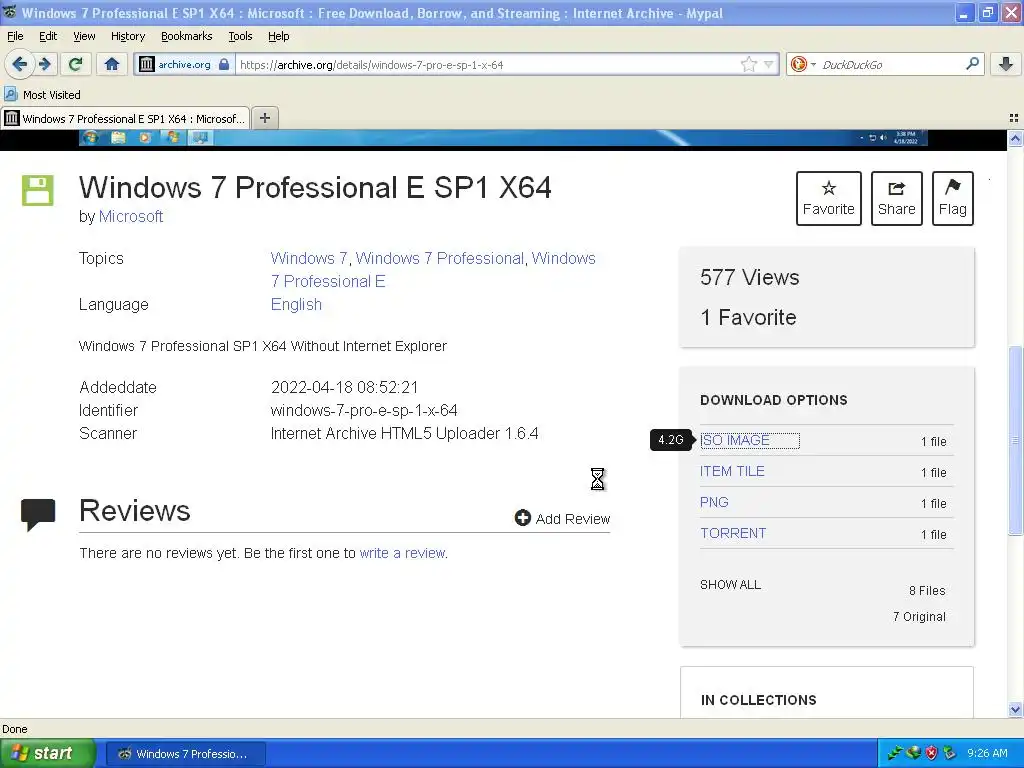This screenshot has height=768, width=1024.
Task: Open the View menu
Action: coord(84,36)
